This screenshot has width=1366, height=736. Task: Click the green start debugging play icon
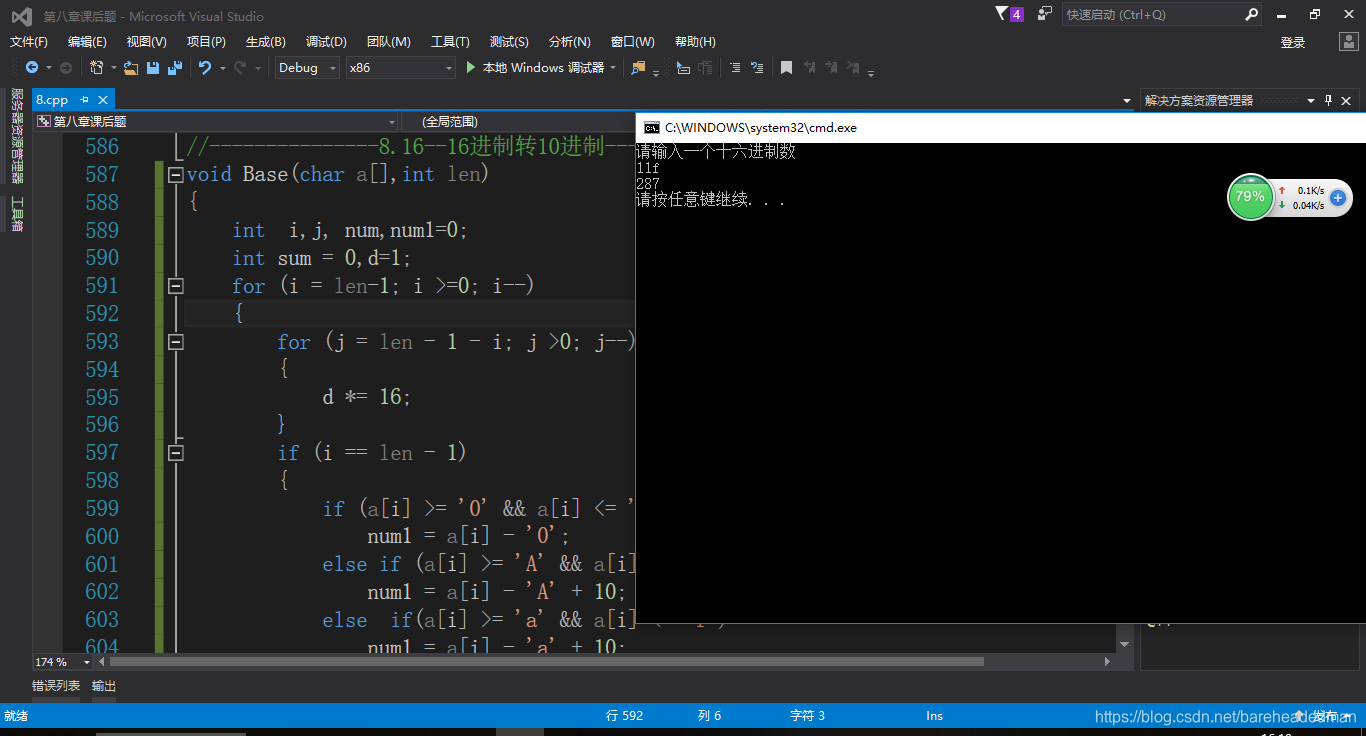472,67
